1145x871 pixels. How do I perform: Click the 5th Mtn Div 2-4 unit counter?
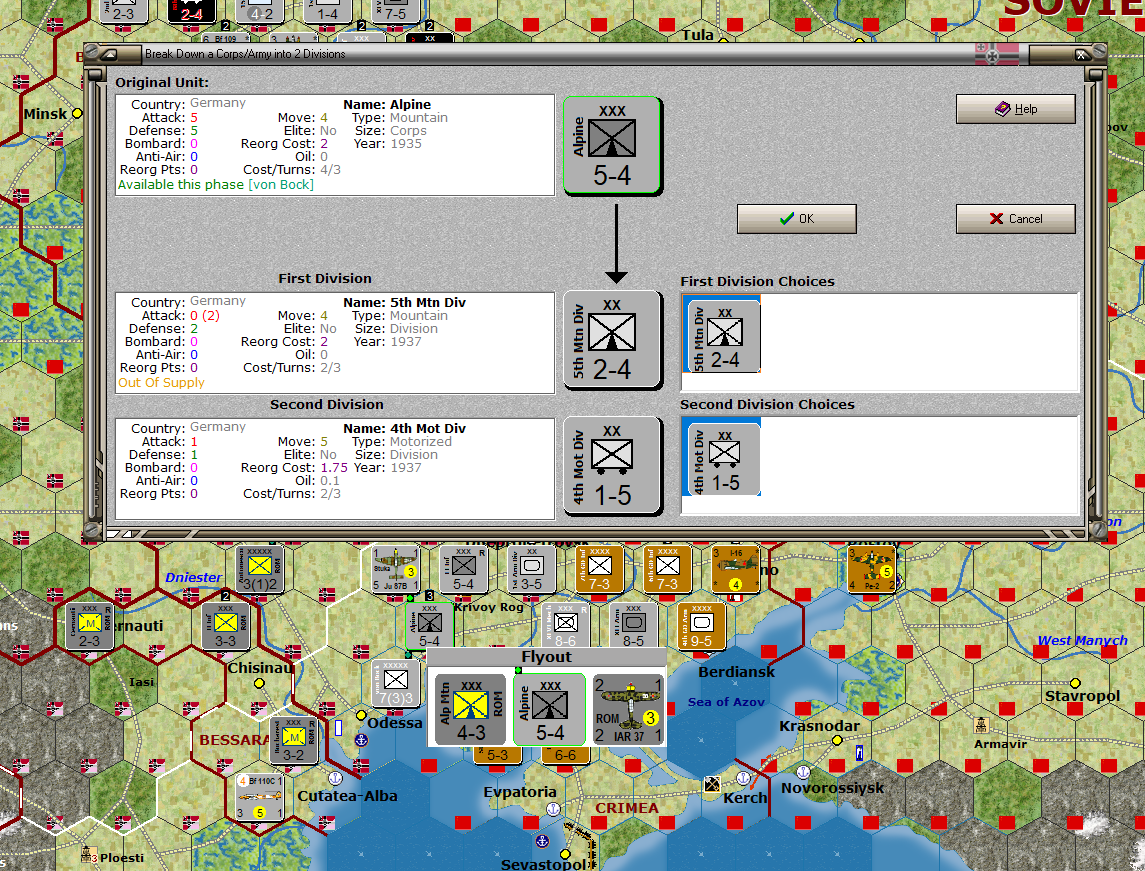click(612, 340)
